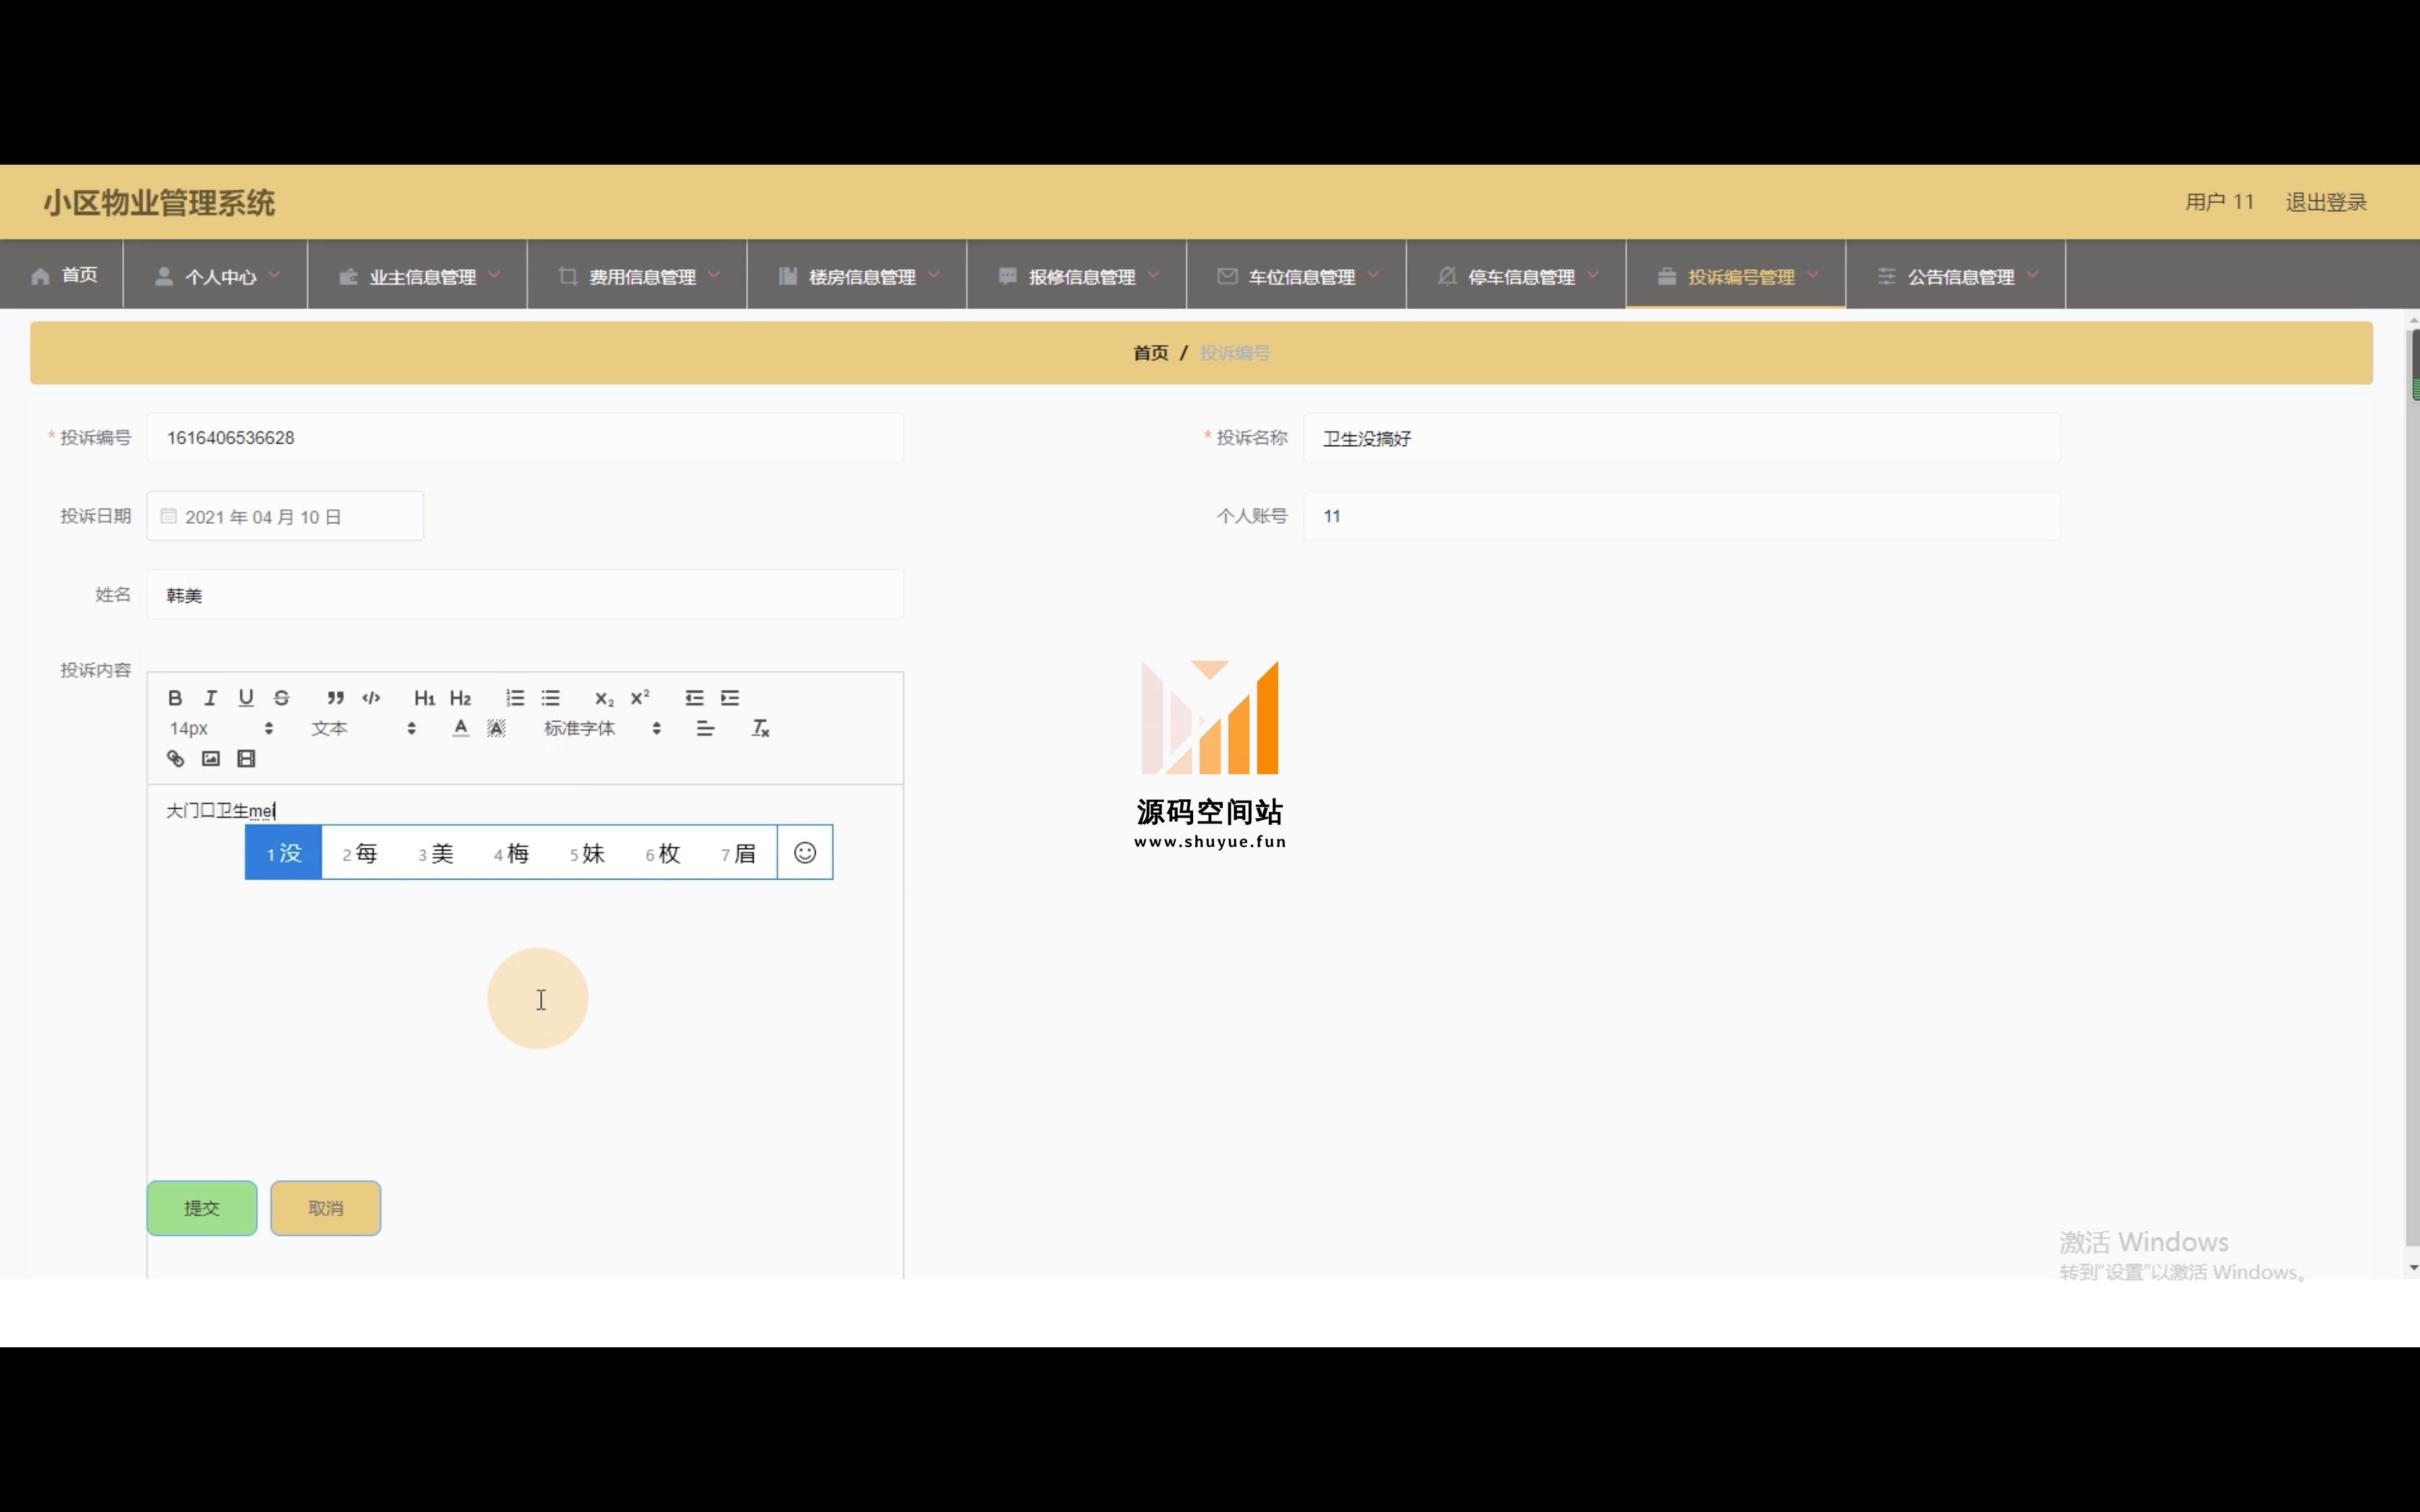Create an ordered numbered list

pyautogui.click(x=515, y=698)
